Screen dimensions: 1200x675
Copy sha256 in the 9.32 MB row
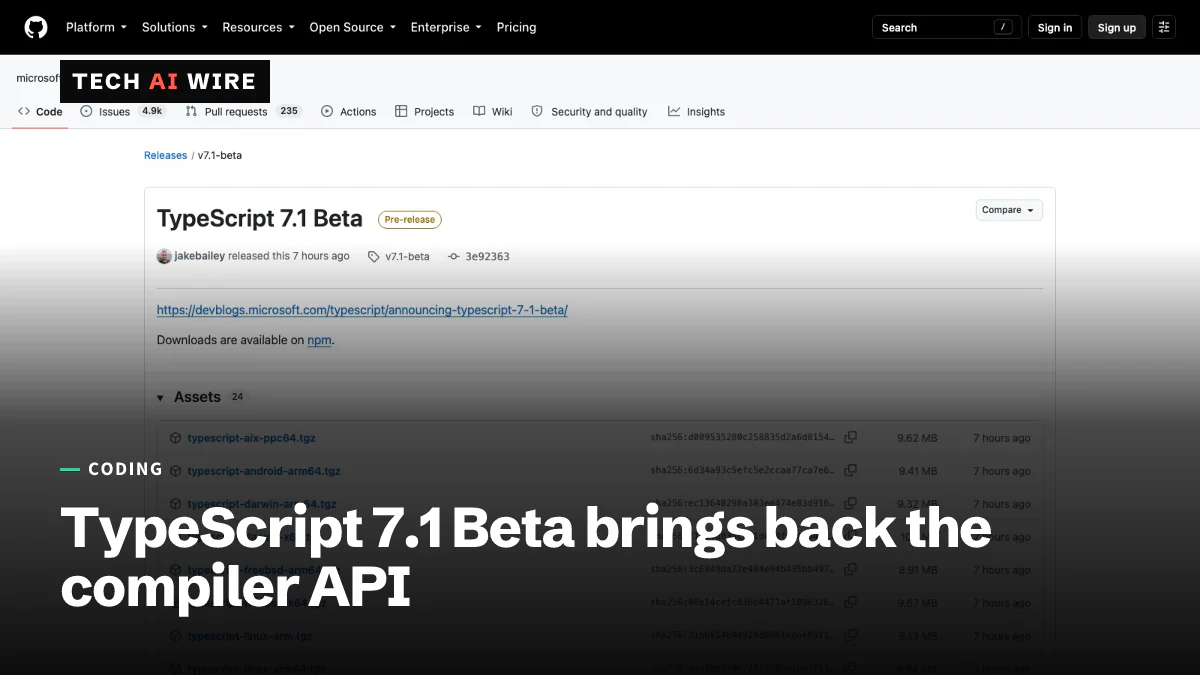[x=850, y=503]
